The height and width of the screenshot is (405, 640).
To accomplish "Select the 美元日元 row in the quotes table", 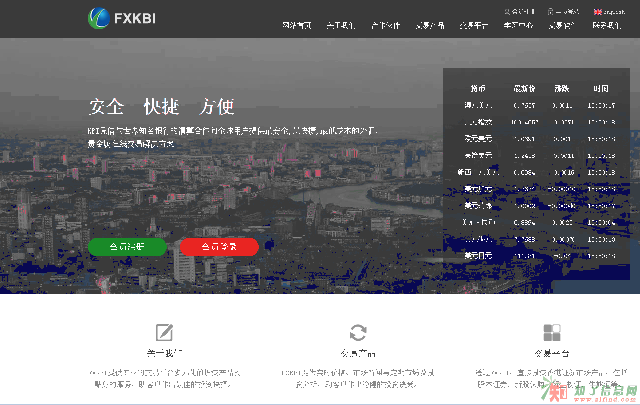I will pyautogui.click(x=477, y=257).
